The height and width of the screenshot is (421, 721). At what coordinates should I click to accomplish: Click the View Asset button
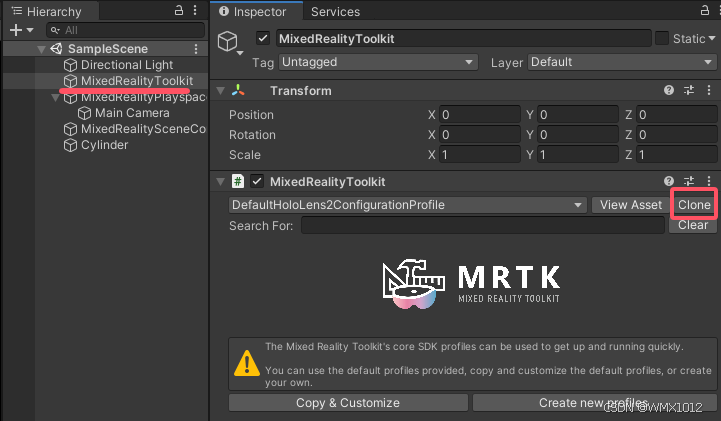coord(630,205)
